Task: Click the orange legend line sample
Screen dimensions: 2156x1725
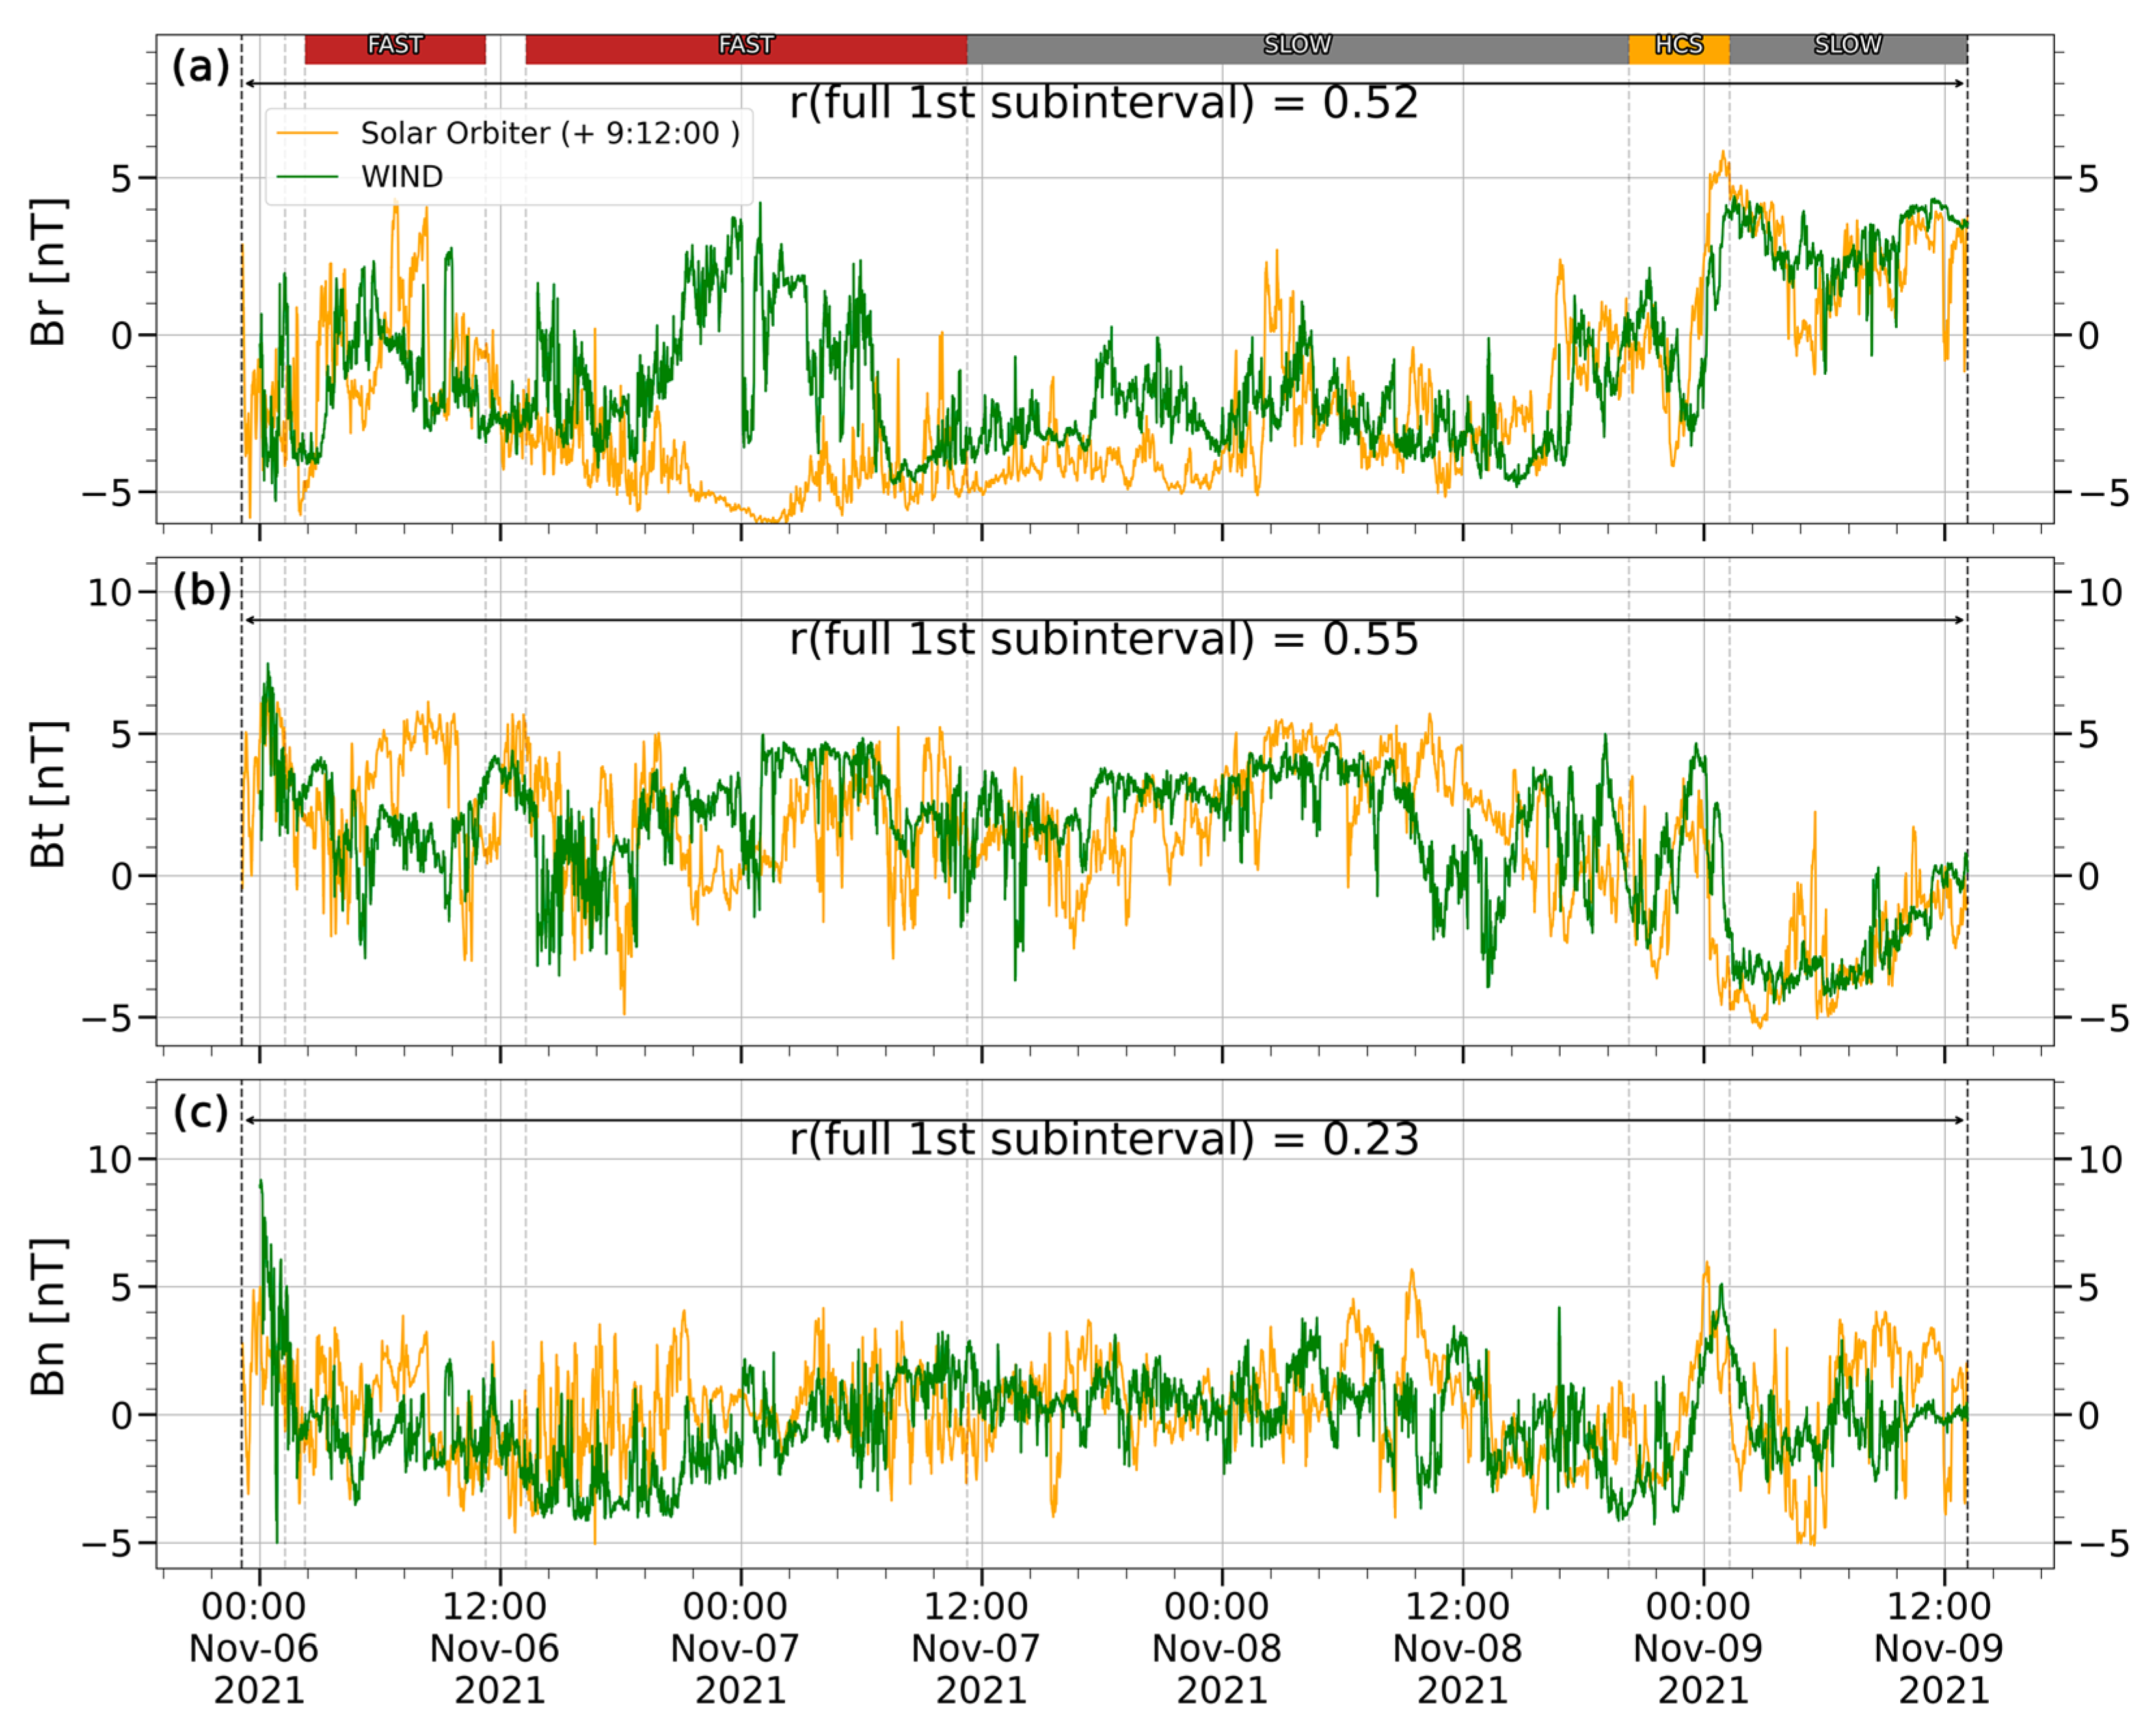Action: [307, 133]
